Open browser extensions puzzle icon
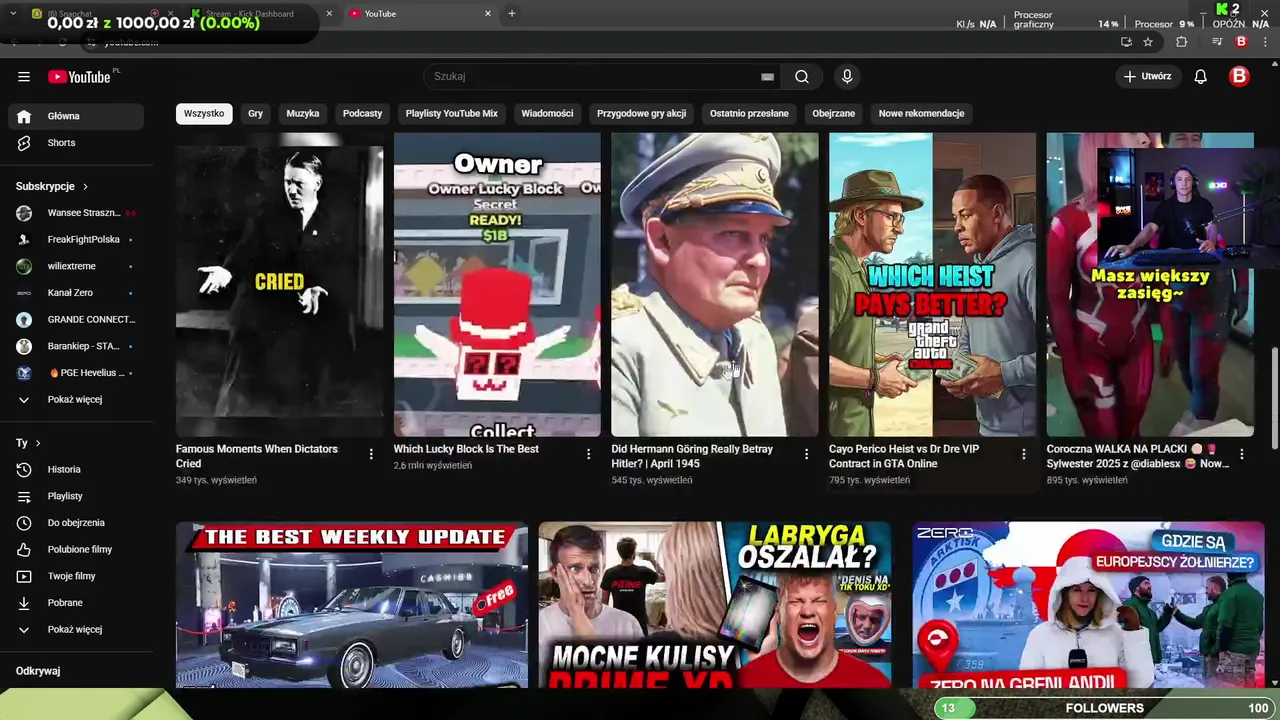This screenshot has width=1280, height=720. coord(1182,42)
